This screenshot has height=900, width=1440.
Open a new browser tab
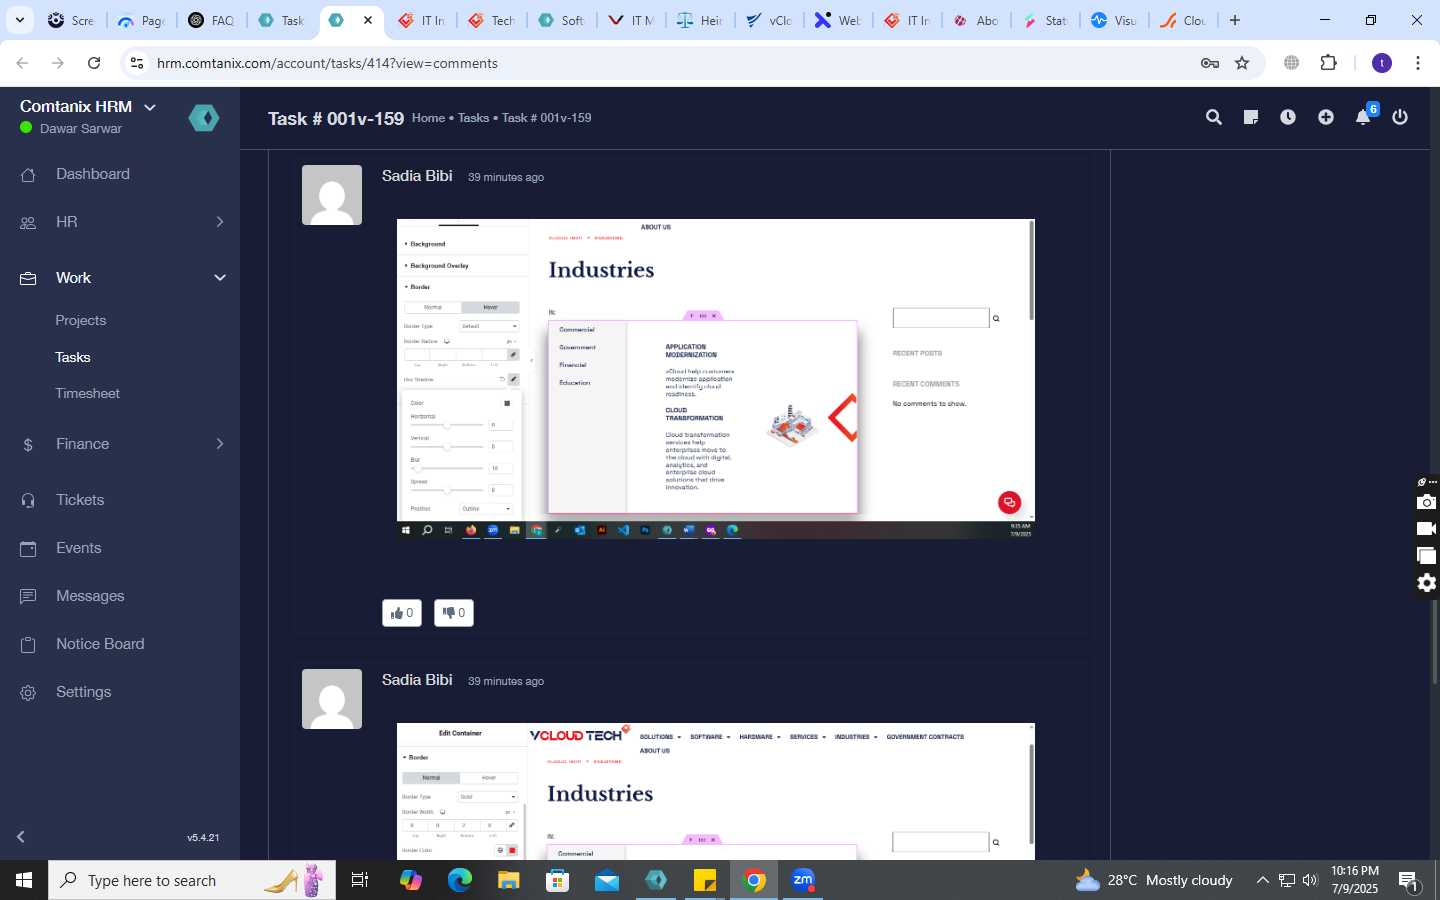tap(1235, 20)
